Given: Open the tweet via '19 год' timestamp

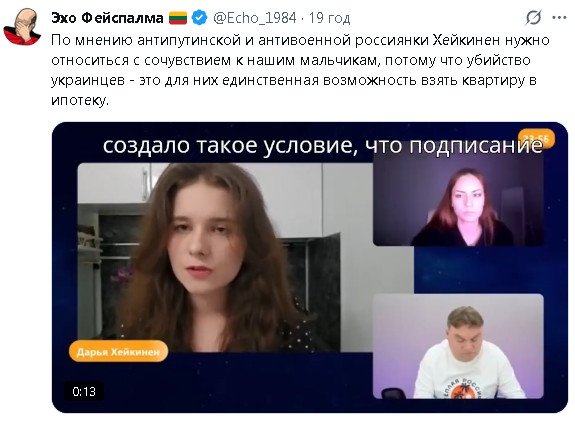Looking at the screenshot, I should coord(329,18).
